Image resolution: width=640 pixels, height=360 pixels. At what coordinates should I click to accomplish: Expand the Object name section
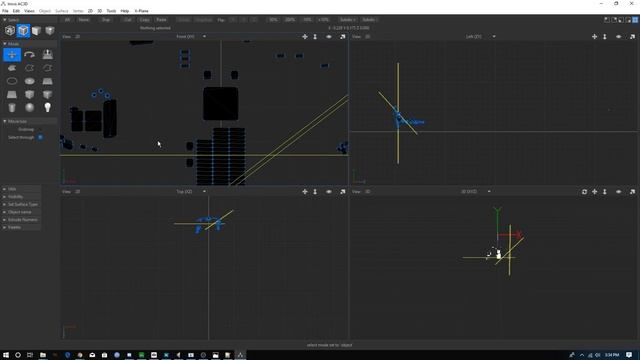(4, 212)
